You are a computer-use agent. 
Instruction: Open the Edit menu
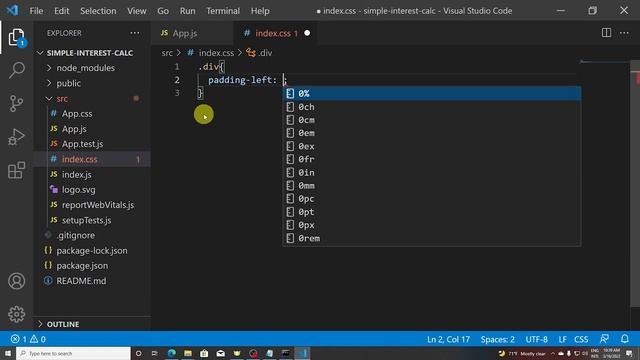[x=62, y=11]
